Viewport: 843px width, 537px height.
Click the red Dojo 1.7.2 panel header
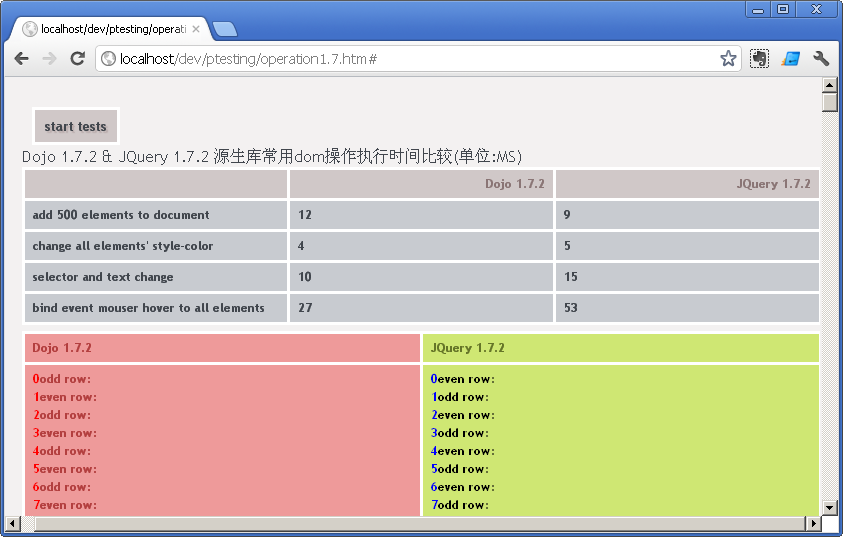point(222,348)
